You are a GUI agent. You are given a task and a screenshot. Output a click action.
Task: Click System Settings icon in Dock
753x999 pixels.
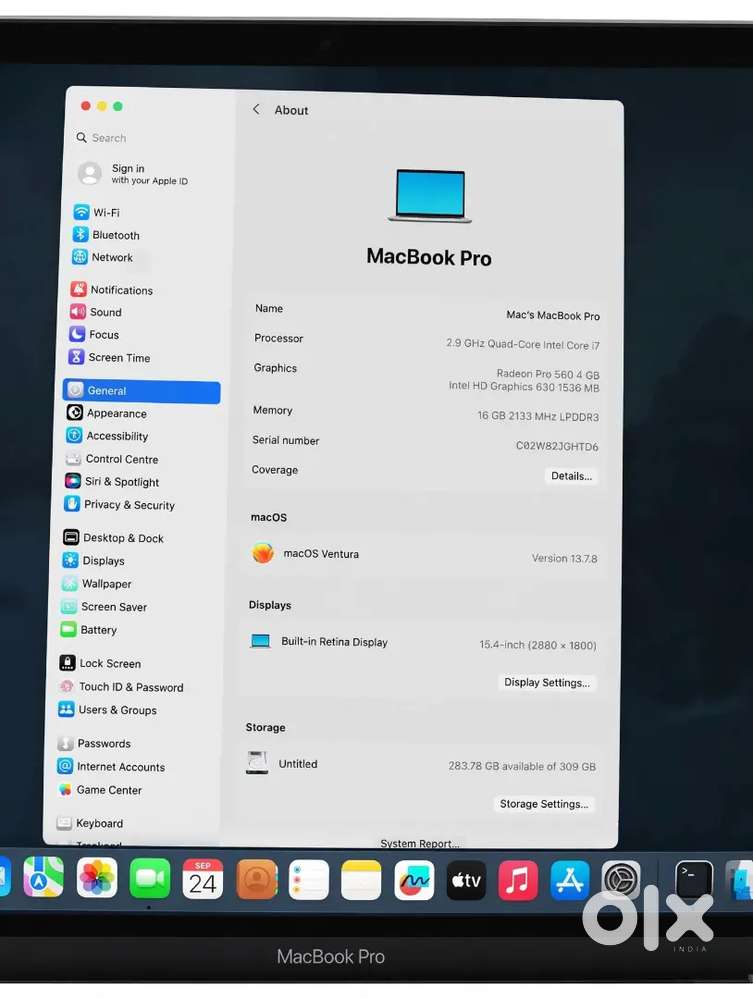(621, 880)
